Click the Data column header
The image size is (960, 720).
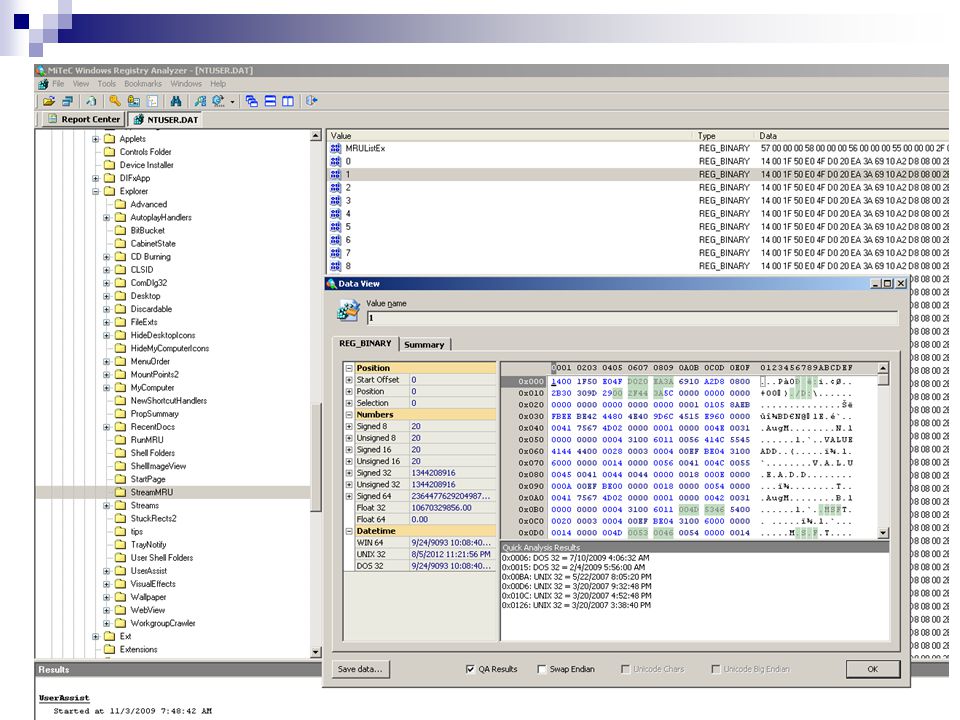click(x=852, y=136)
